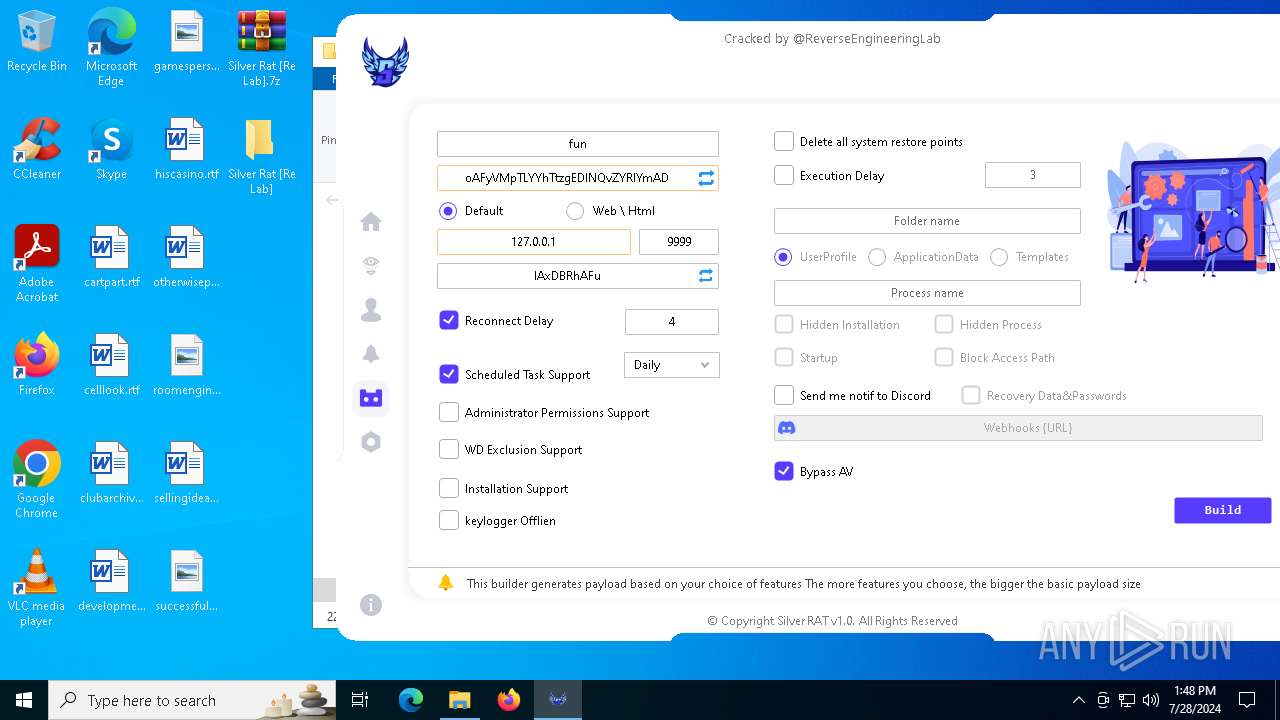This screenshot has height=720, width=1280.
Task: Click Silver RAT taskbar icon
Action: click(558, 700)
